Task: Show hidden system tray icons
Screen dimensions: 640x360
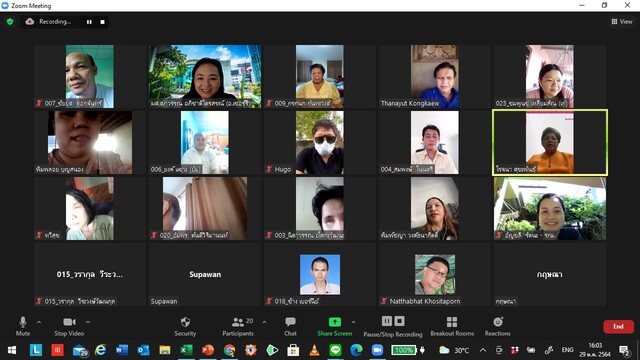Action: coord(483,350)
